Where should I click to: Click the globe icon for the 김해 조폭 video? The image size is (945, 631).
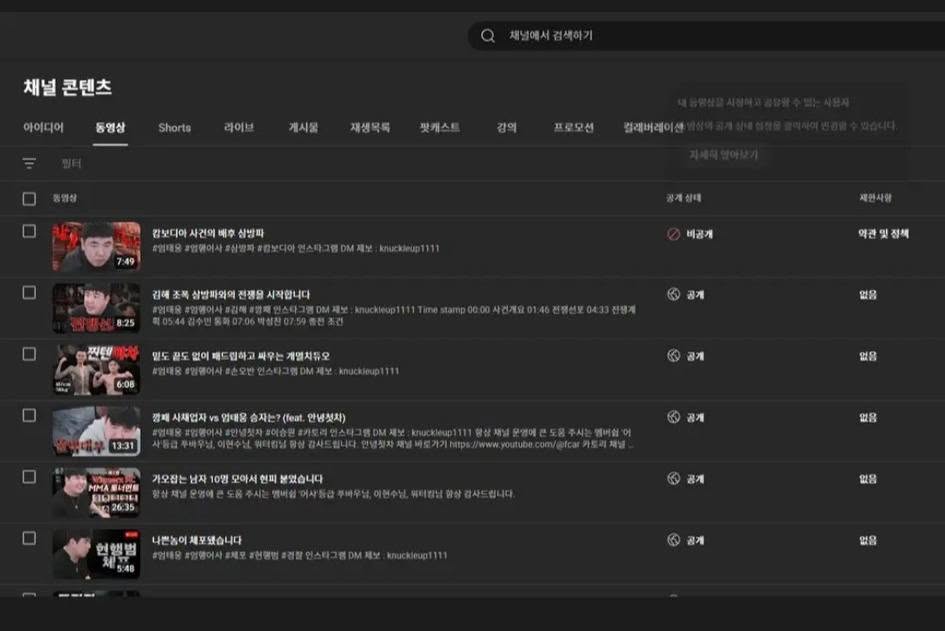point(673,295)
